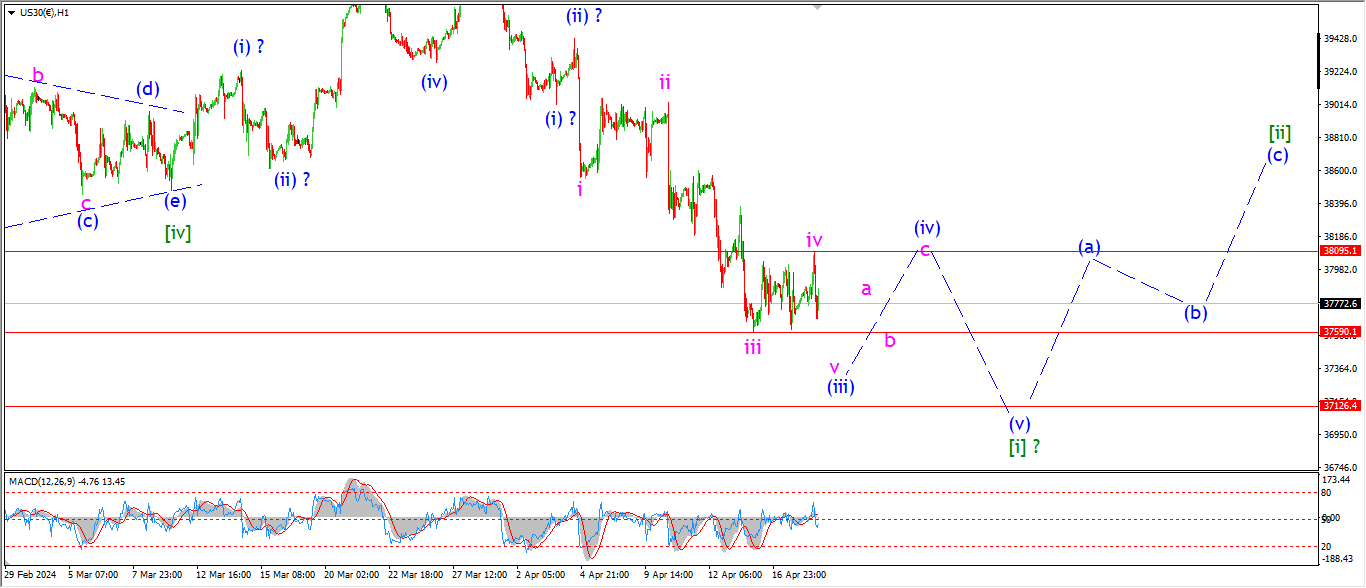Click the 38186.0 price scale value
This screenshot has width=1366, height=588.
(x=1340, y=237)
